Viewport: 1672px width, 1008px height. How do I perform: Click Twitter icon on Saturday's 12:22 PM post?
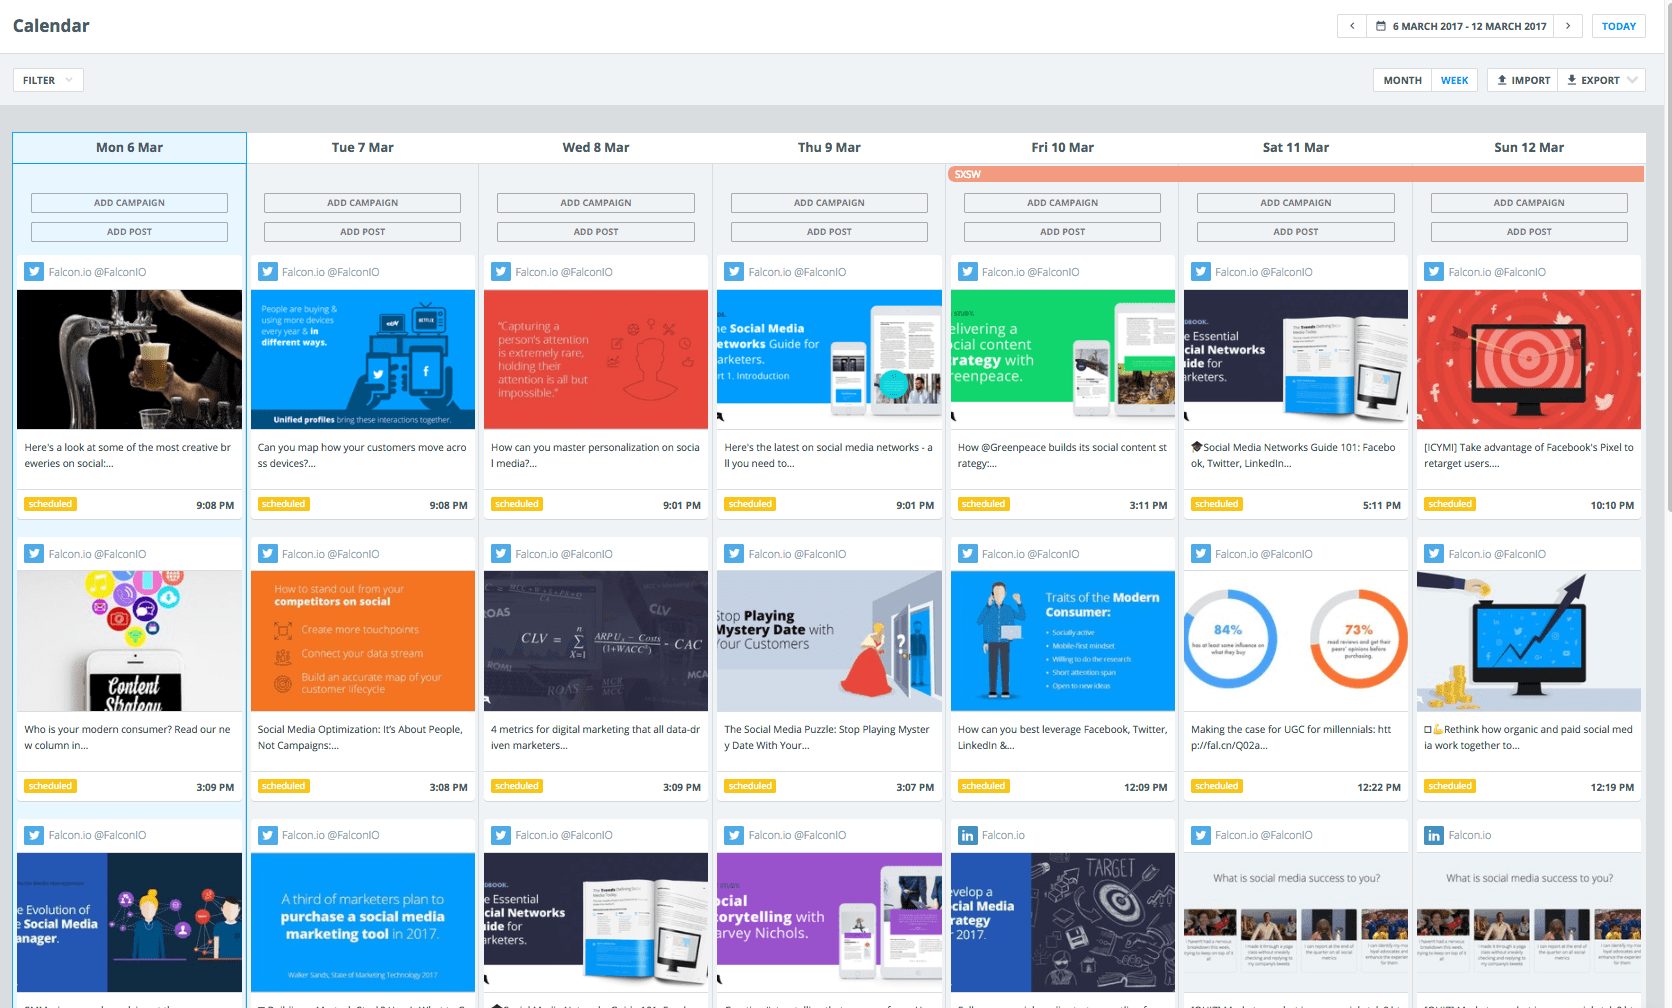pos(1201,554)
